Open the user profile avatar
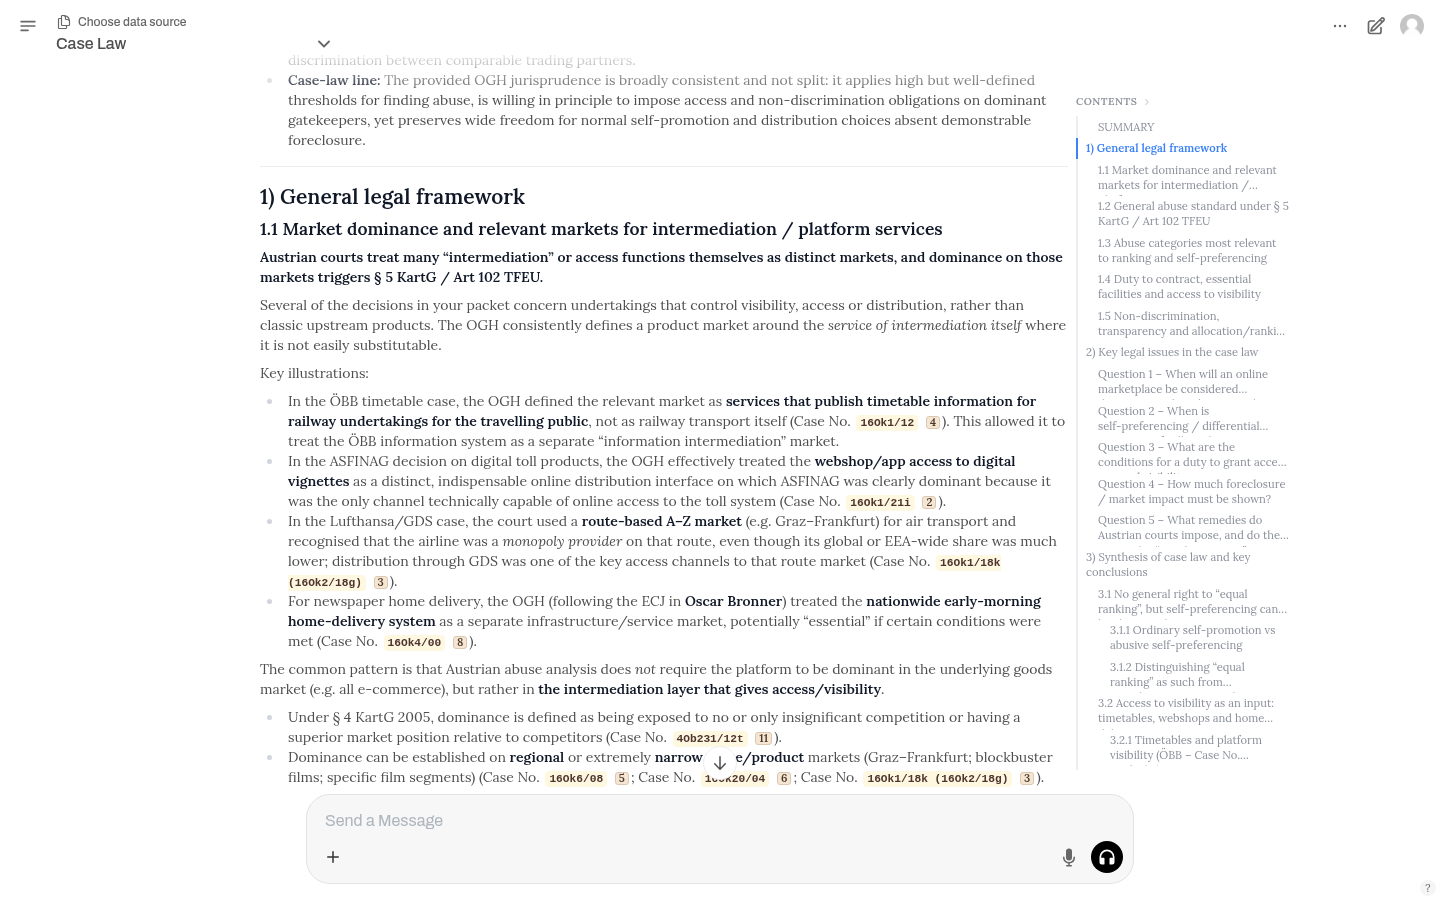The height and width of the screenshot is (900, 1440). [1412, 26]
